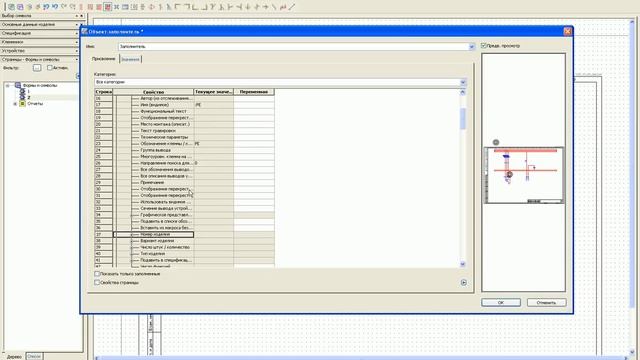640x360 pixels.
Task: Open the 'Дерево' bottom tab
Action: 14,356
